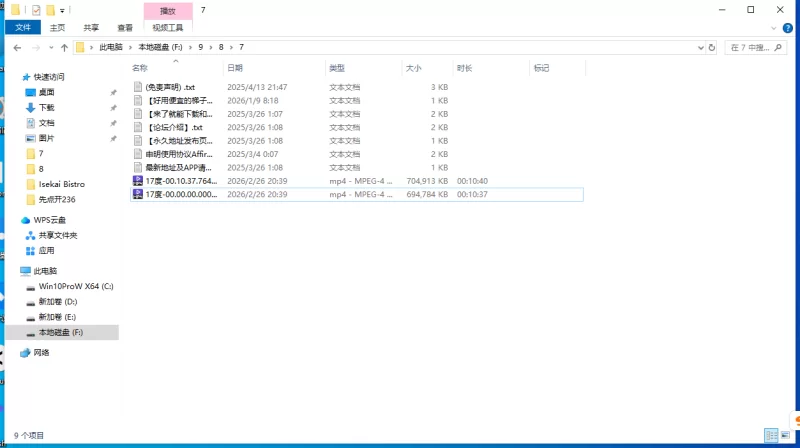This screenshot has width=800, height=448.
Task: Open 本地磁盘 (F:) in the sidebar
Action: pos(61,332)
